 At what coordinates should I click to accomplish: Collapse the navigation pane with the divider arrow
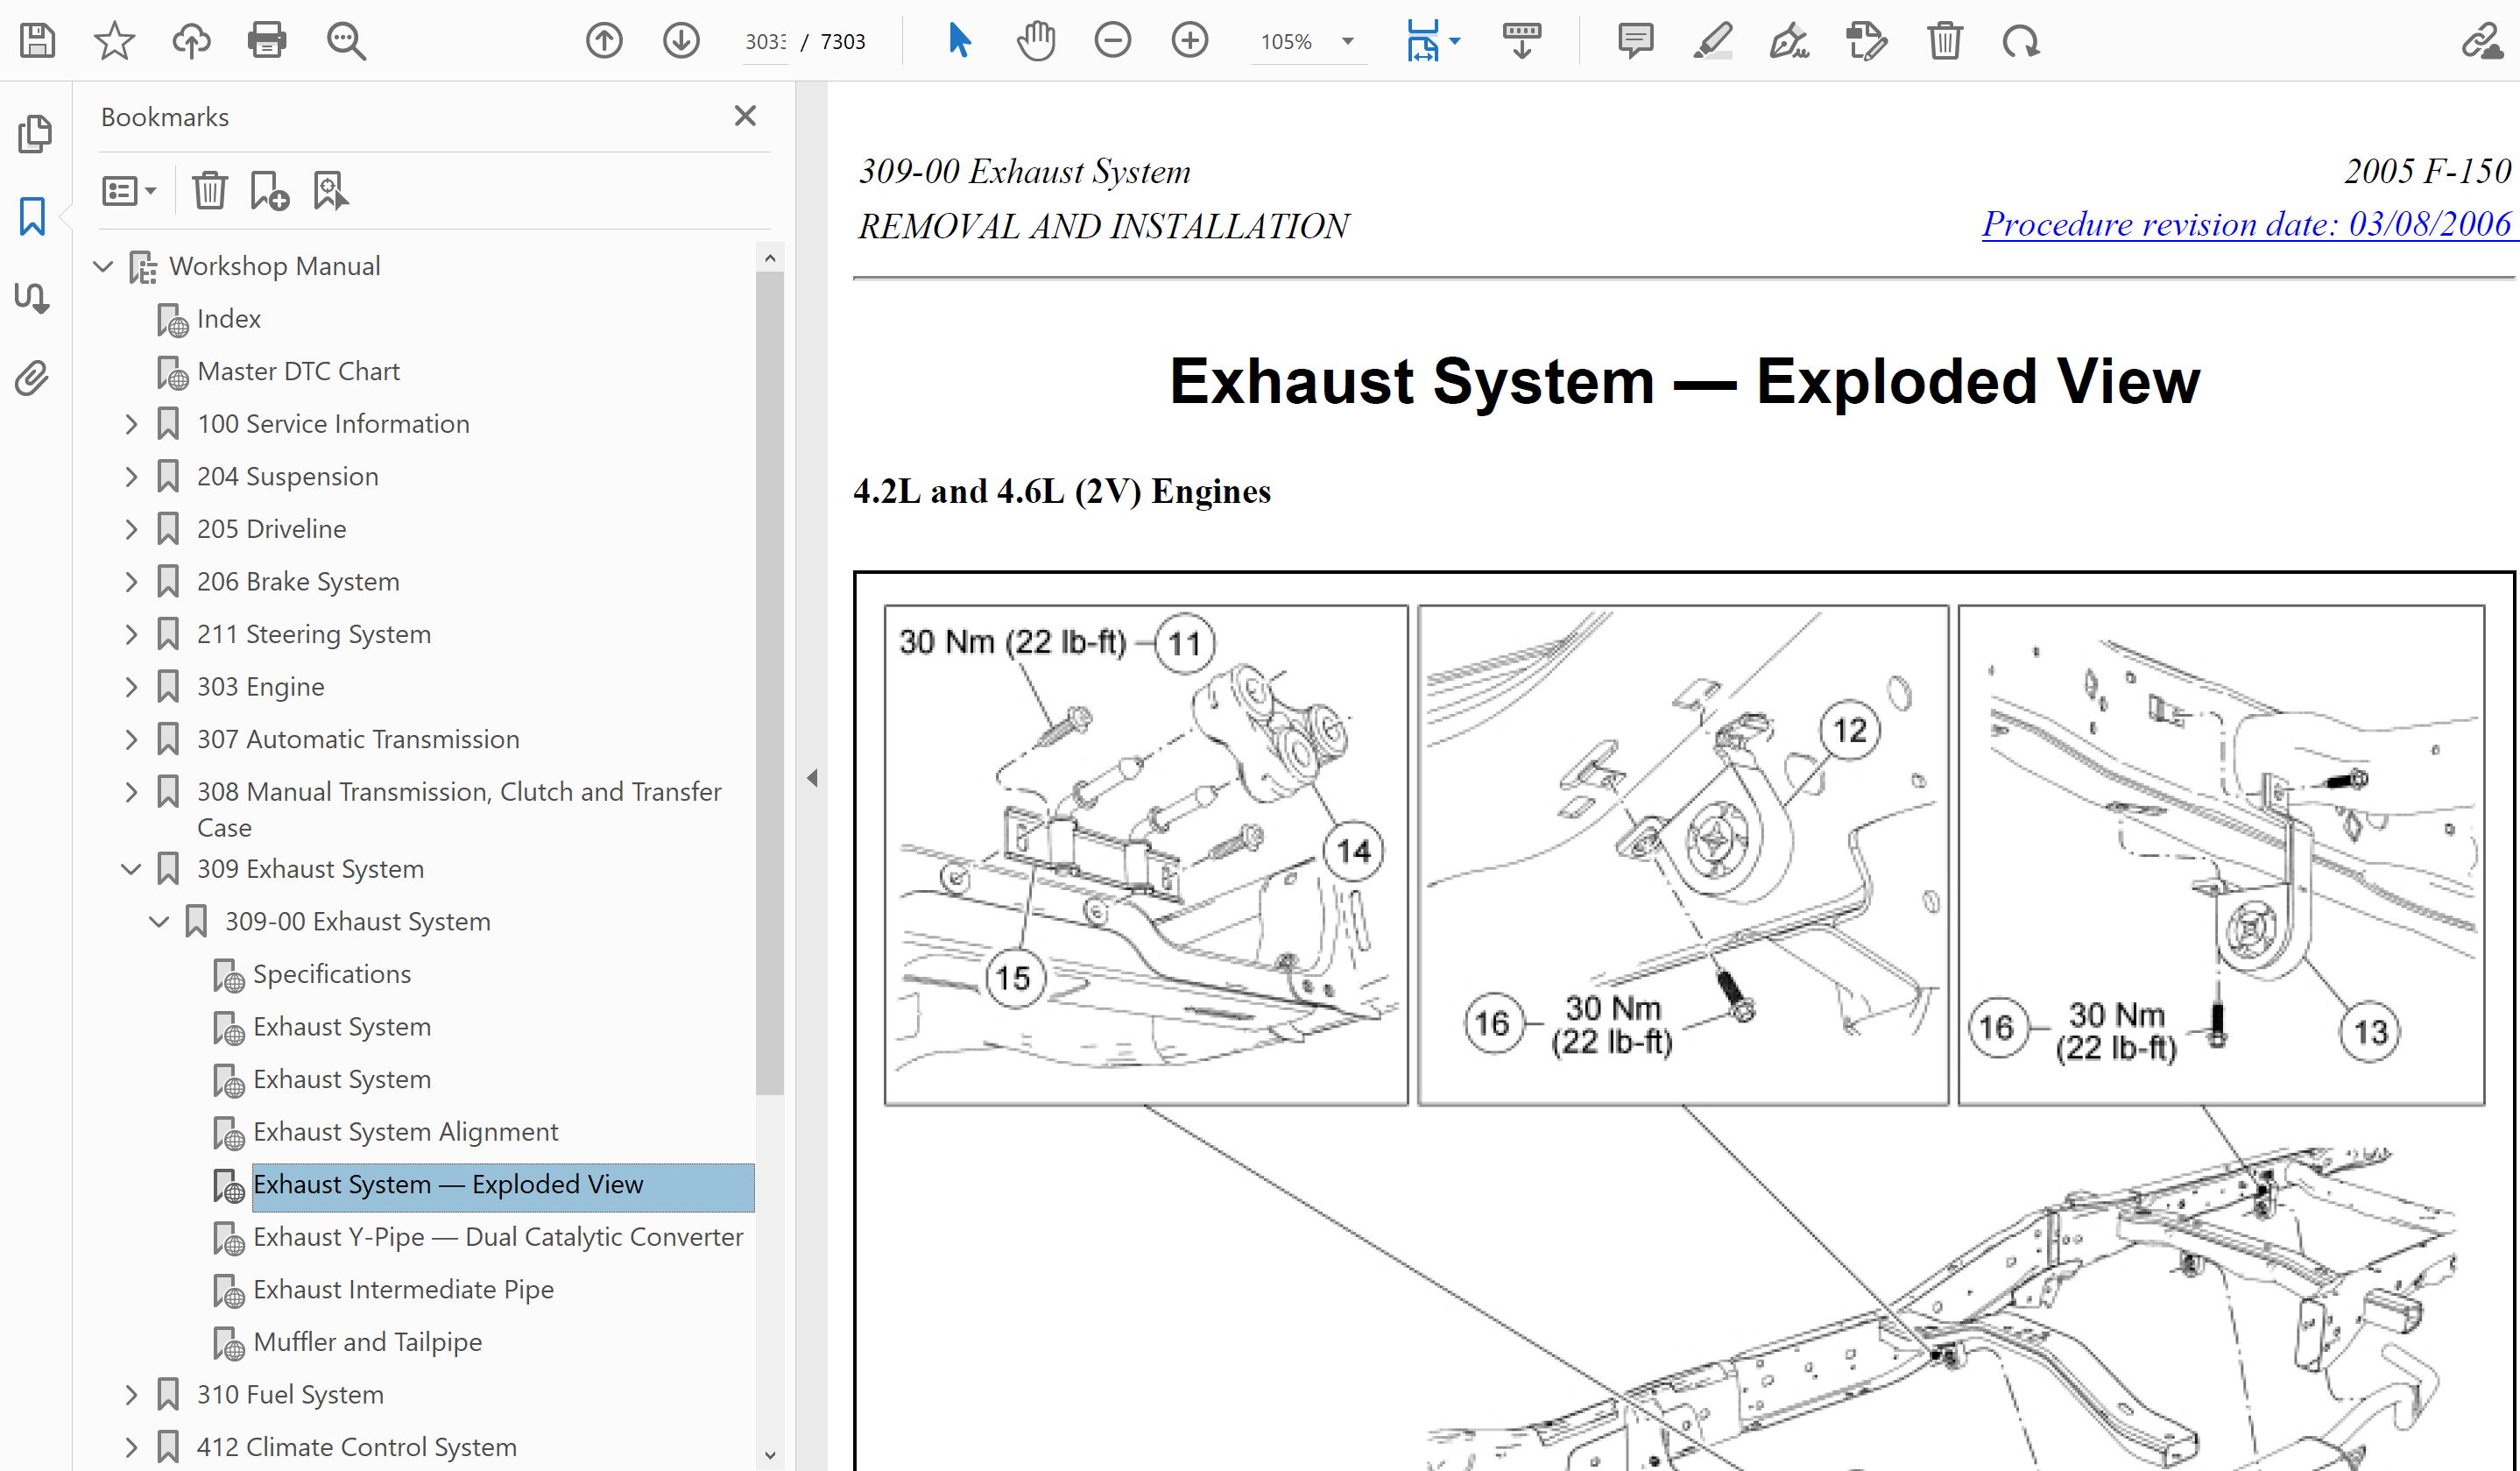[x=812, y=778]
